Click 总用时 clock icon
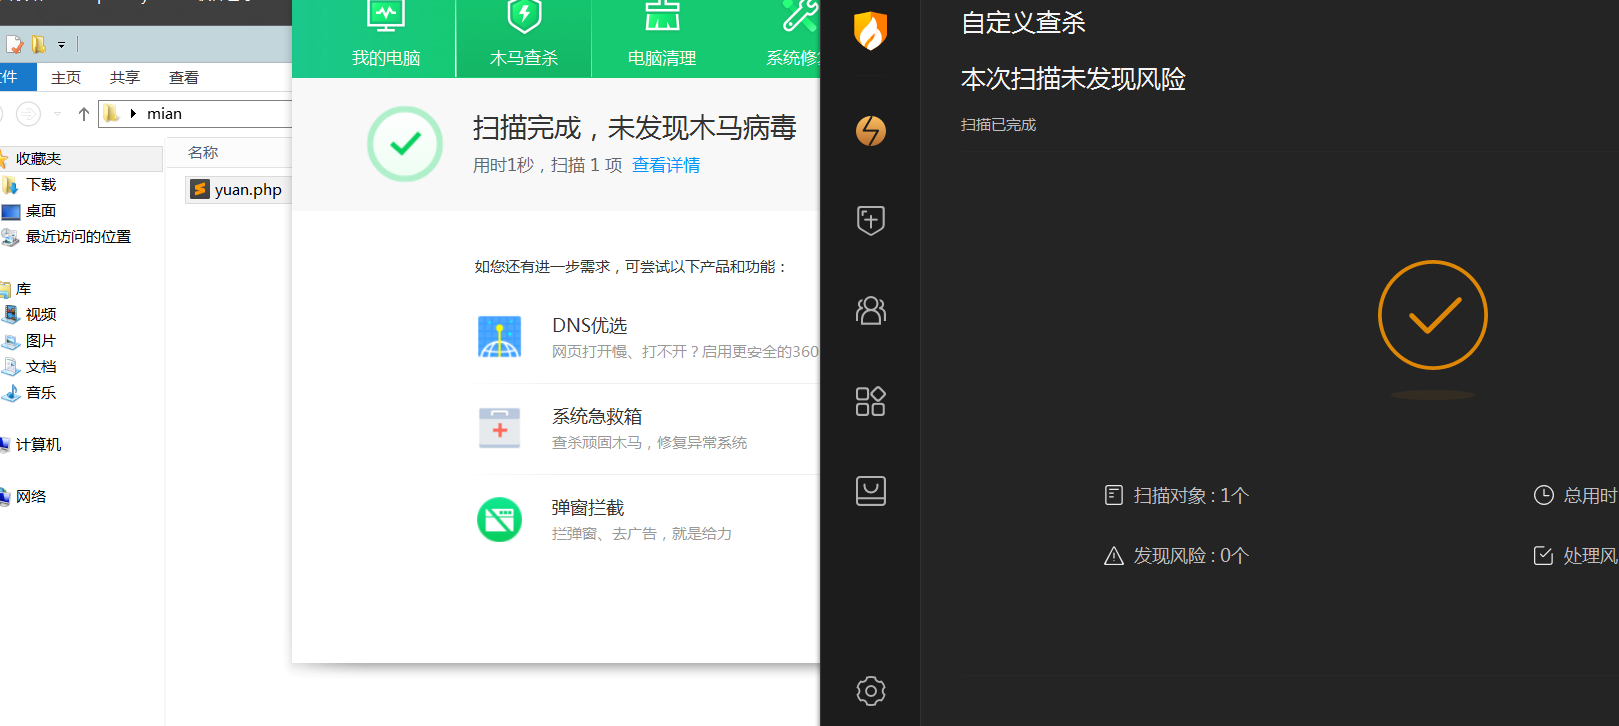Viewport: 1619px width, 726px height. click(1544, 495)
